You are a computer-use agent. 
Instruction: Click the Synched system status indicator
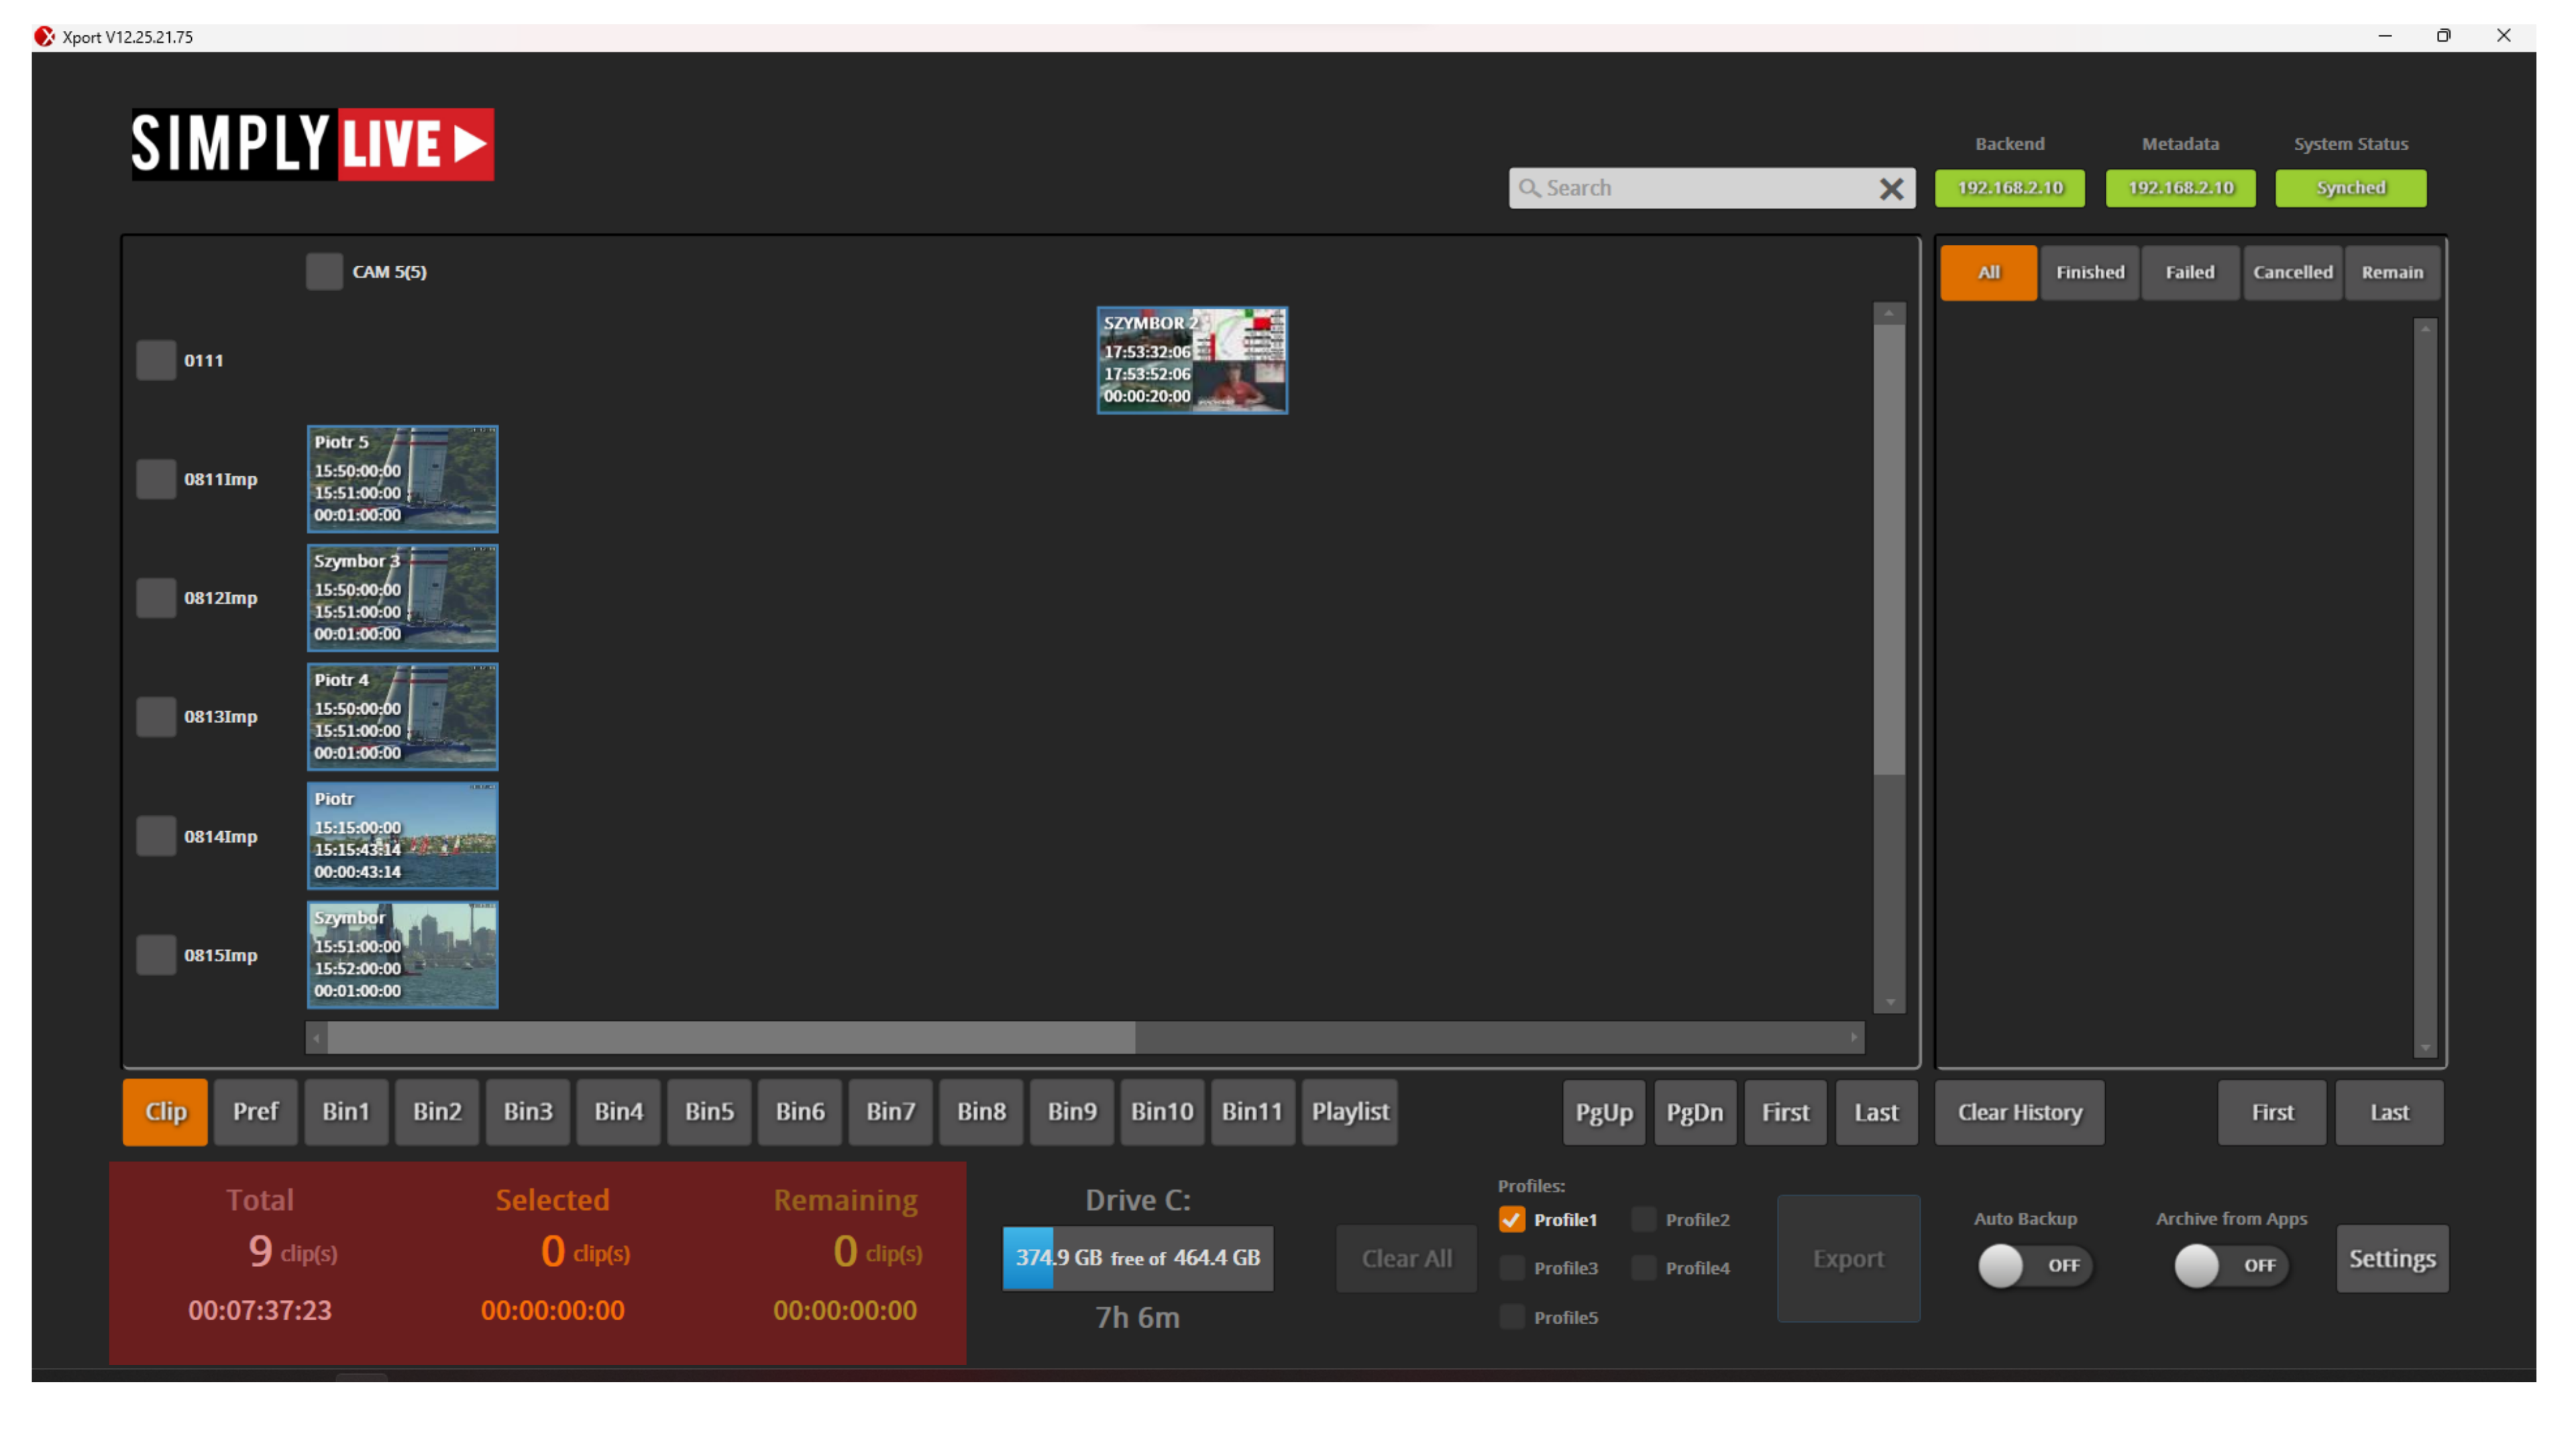[x=2350, y=188]
